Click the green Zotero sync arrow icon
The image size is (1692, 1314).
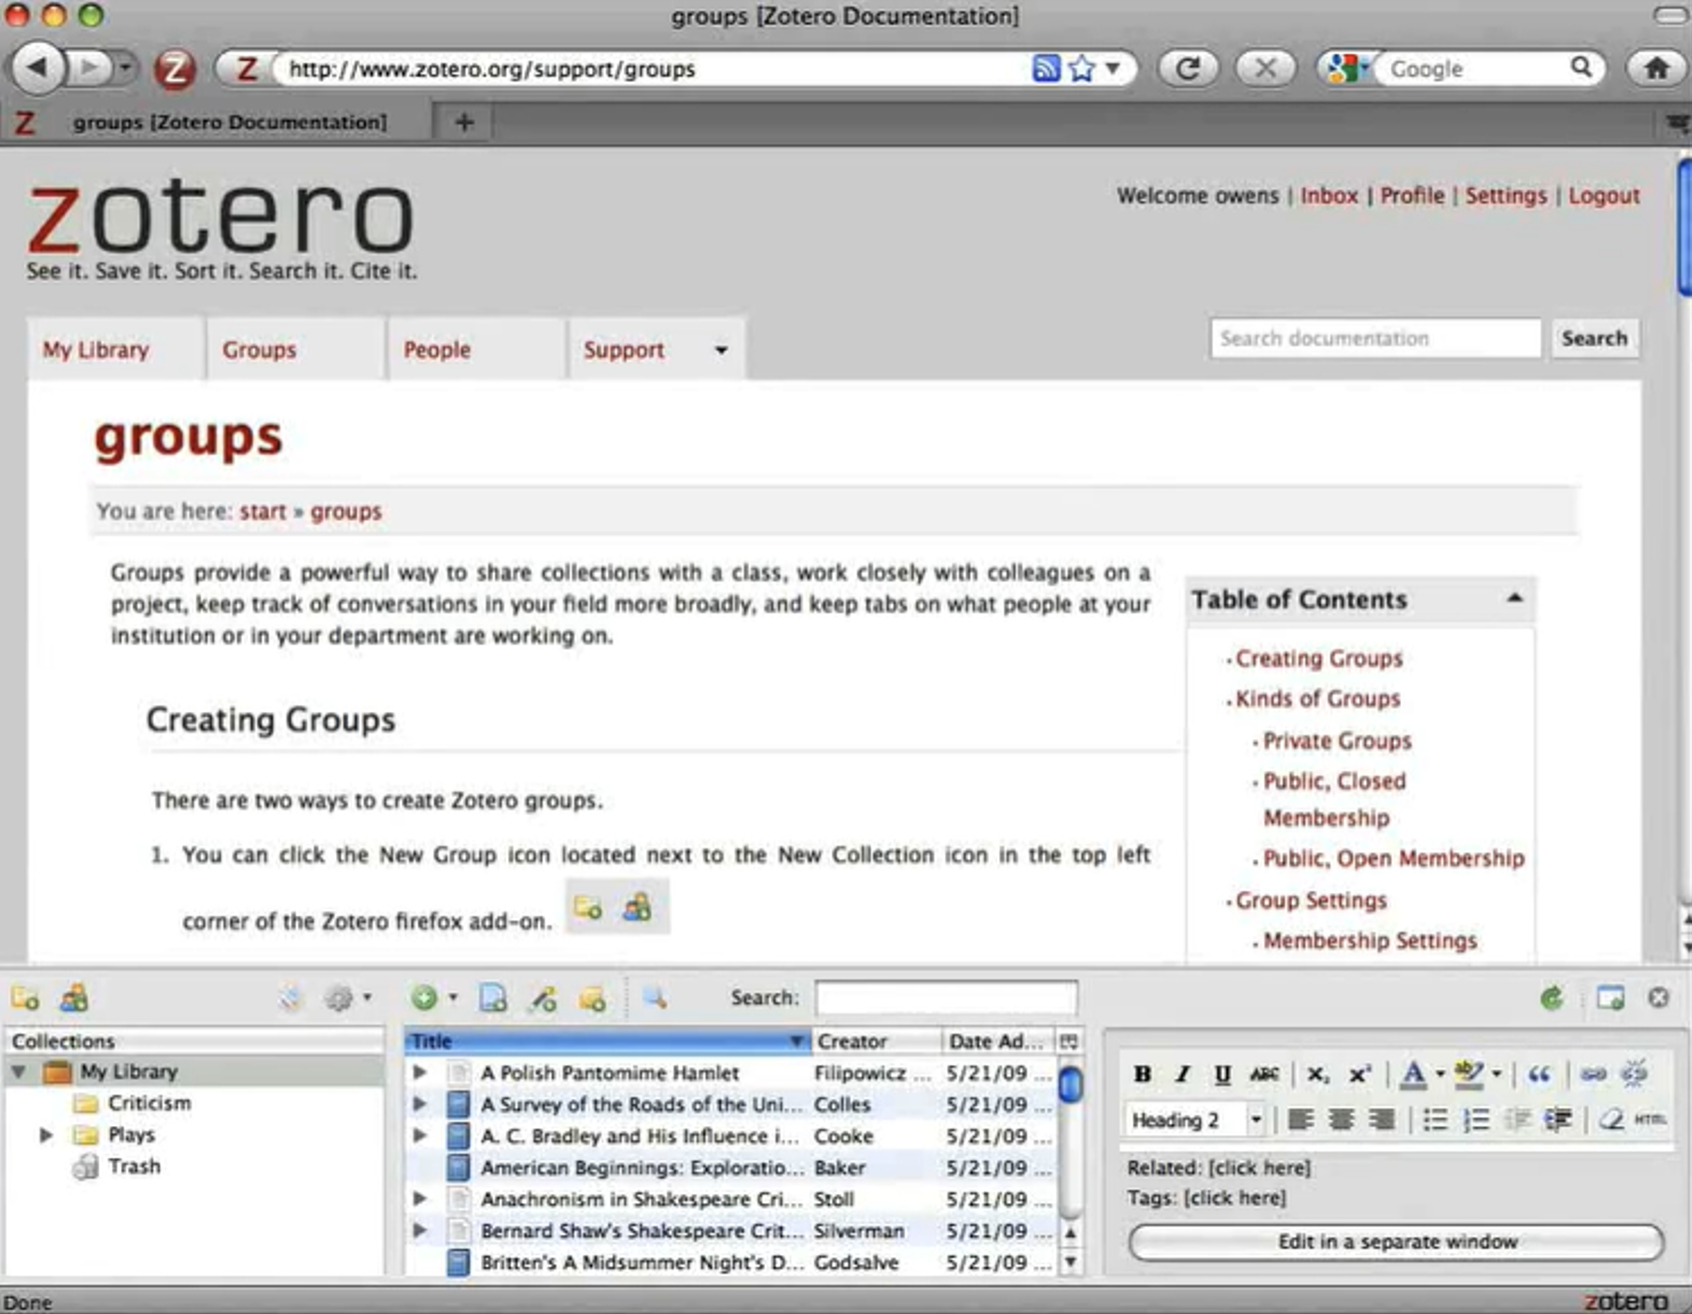click(x=1551, y=997)
